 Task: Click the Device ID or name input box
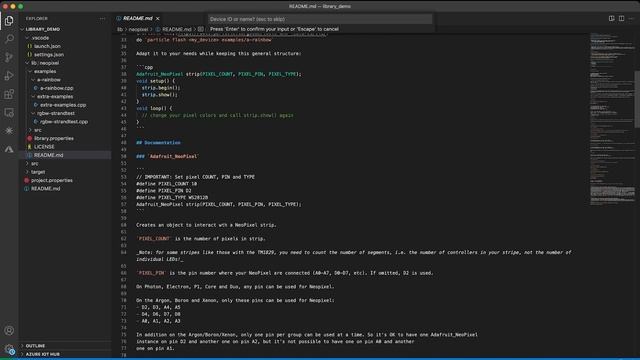(x=320, y=19)
